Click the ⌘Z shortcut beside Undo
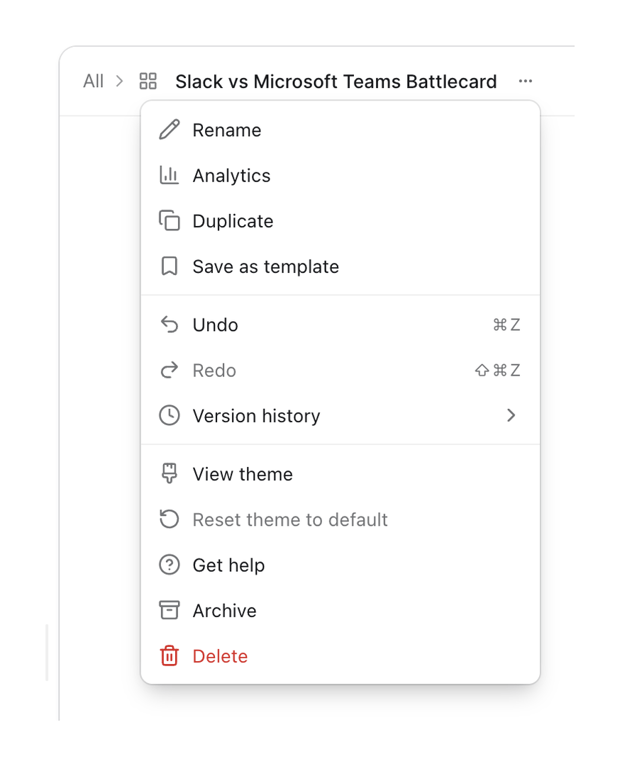Viewport: 620px width, 766px height. click(x=507, y=325)
